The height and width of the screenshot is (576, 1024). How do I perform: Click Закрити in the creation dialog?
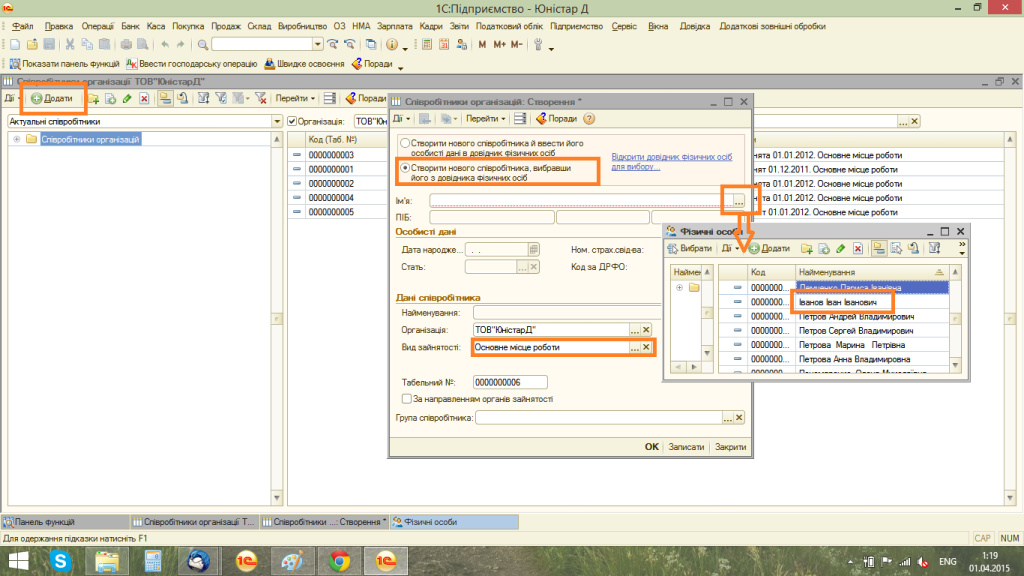(730, 447)
